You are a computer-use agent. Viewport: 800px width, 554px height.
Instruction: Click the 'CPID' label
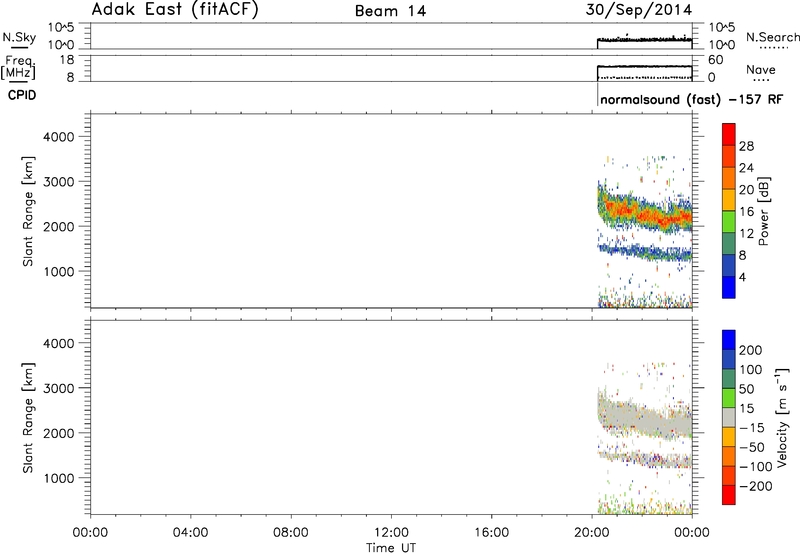(x=21, y=95)
